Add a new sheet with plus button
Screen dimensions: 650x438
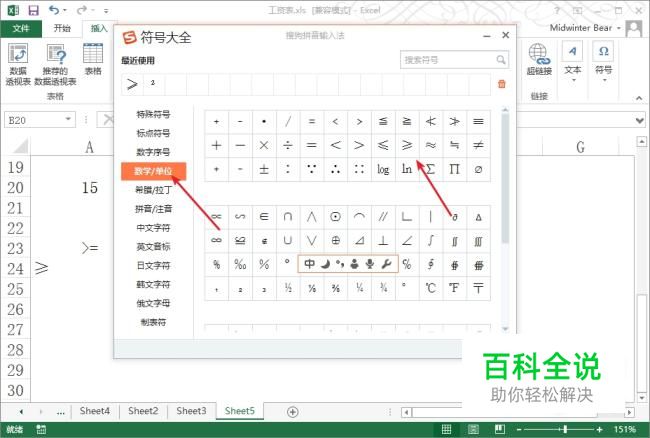(293, 412)
